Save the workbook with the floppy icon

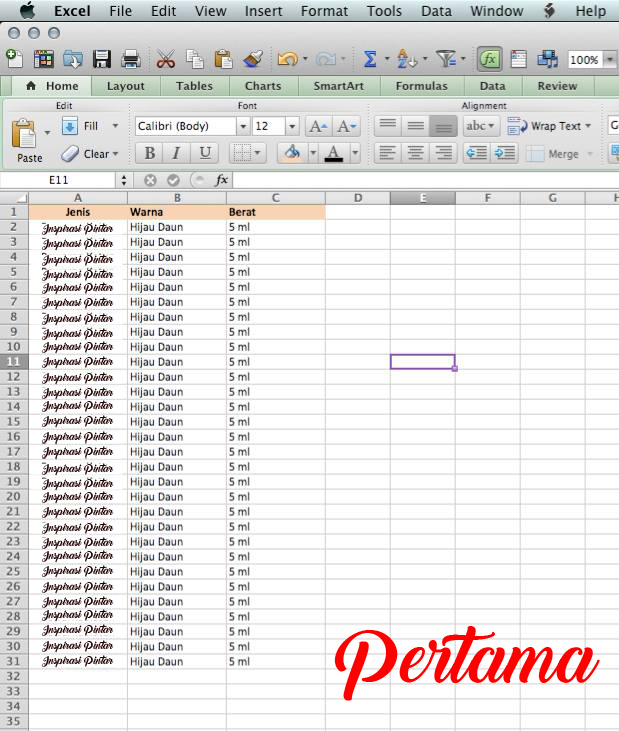pos(102,59)
